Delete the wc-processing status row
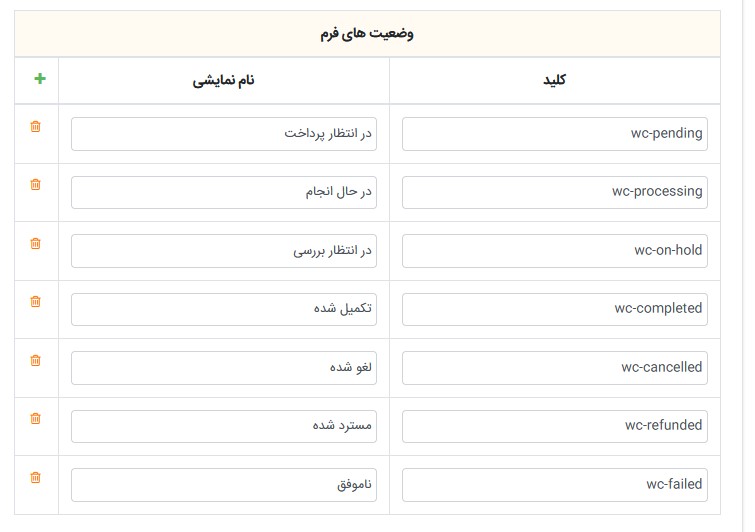This screenshot has width=755, height=532. [x=36, y=185]
